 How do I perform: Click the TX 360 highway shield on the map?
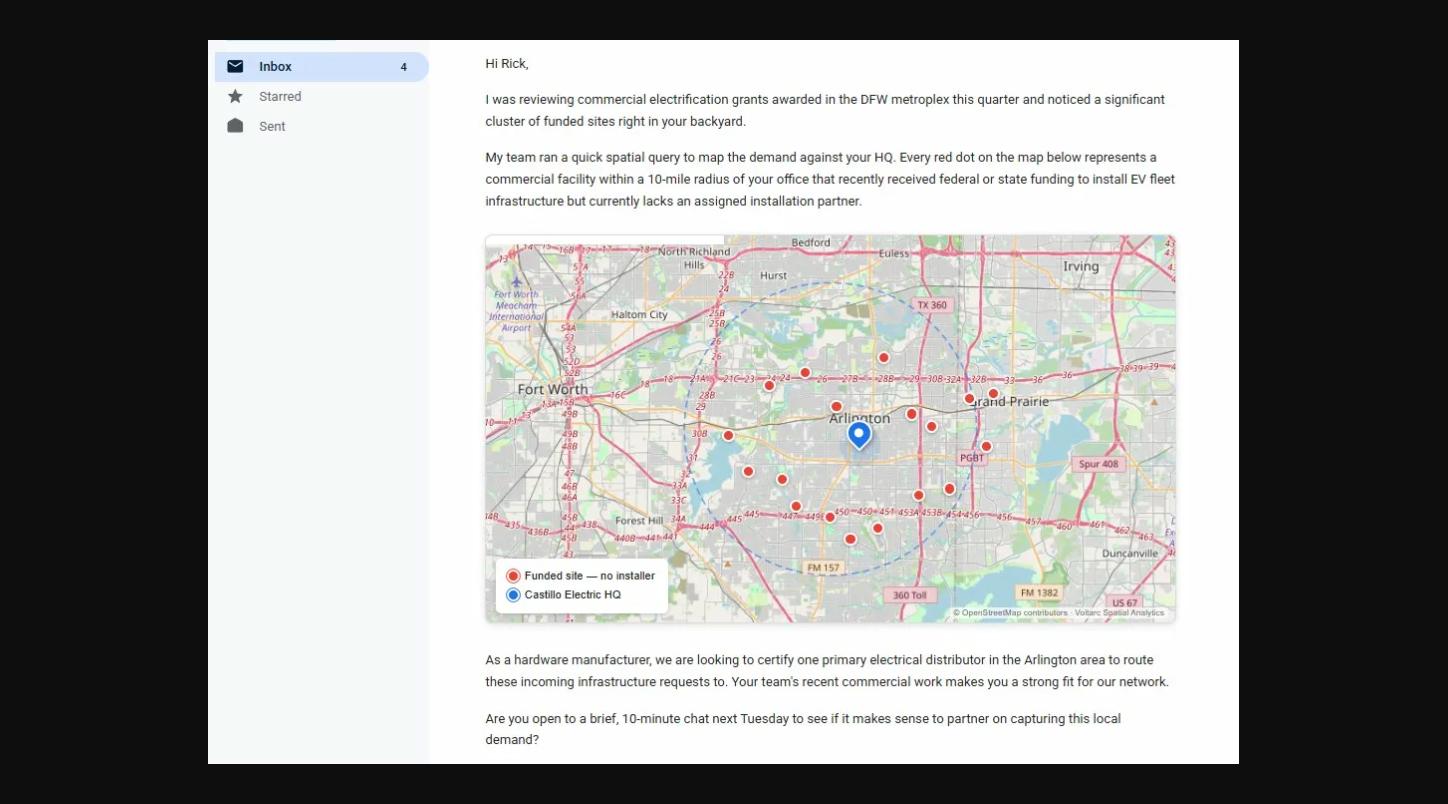pos(932,305)
